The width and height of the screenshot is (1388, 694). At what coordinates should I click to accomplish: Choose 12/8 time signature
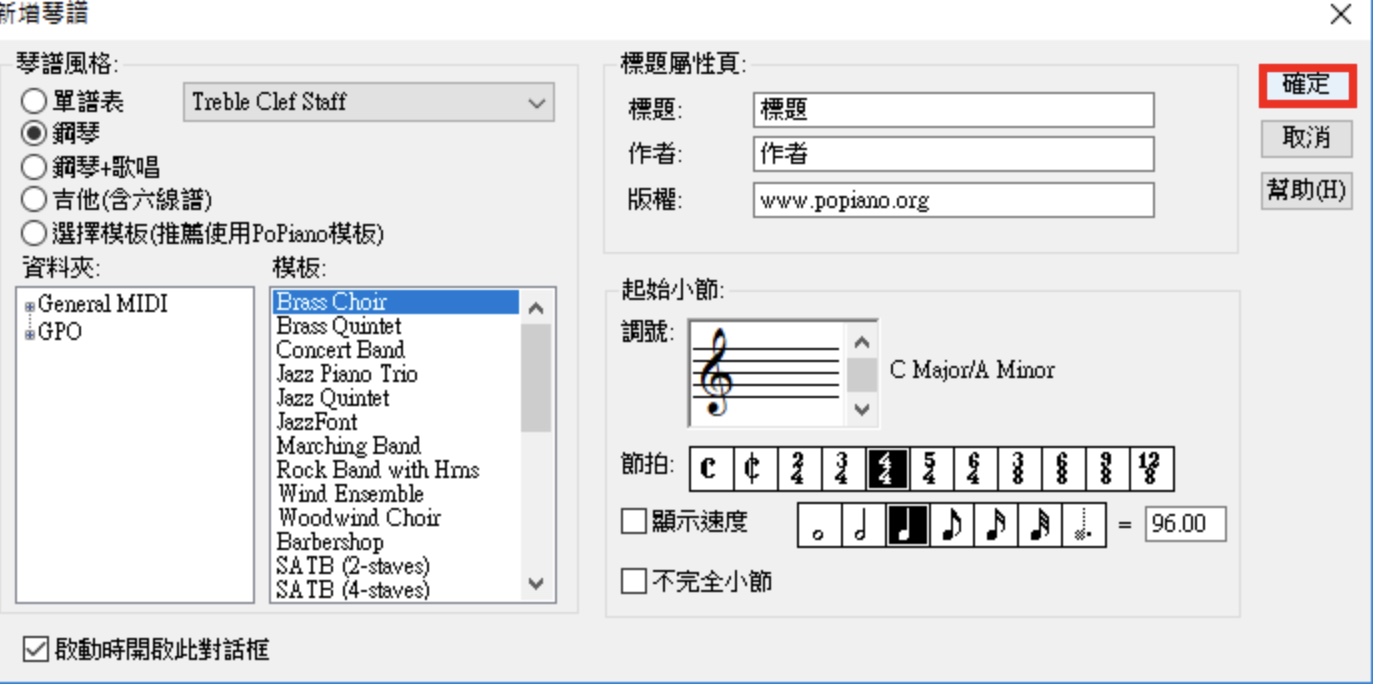pyautogui.click(x=1151, y=468)
